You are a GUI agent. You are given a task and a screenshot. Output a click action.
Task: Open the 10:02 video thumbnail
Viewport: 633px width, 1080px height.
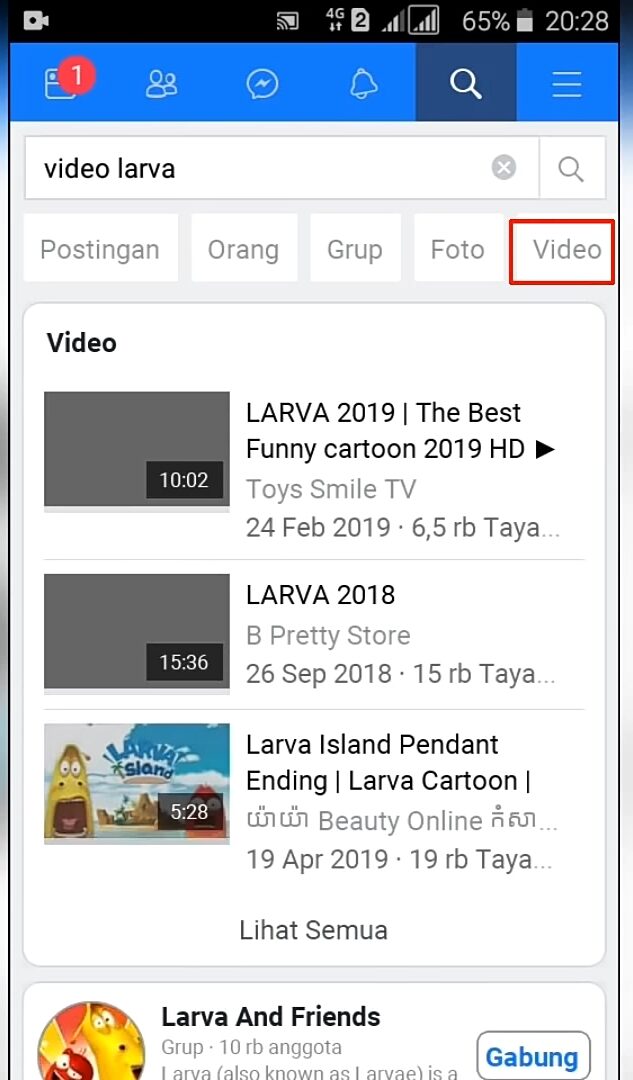pos(136,451)
